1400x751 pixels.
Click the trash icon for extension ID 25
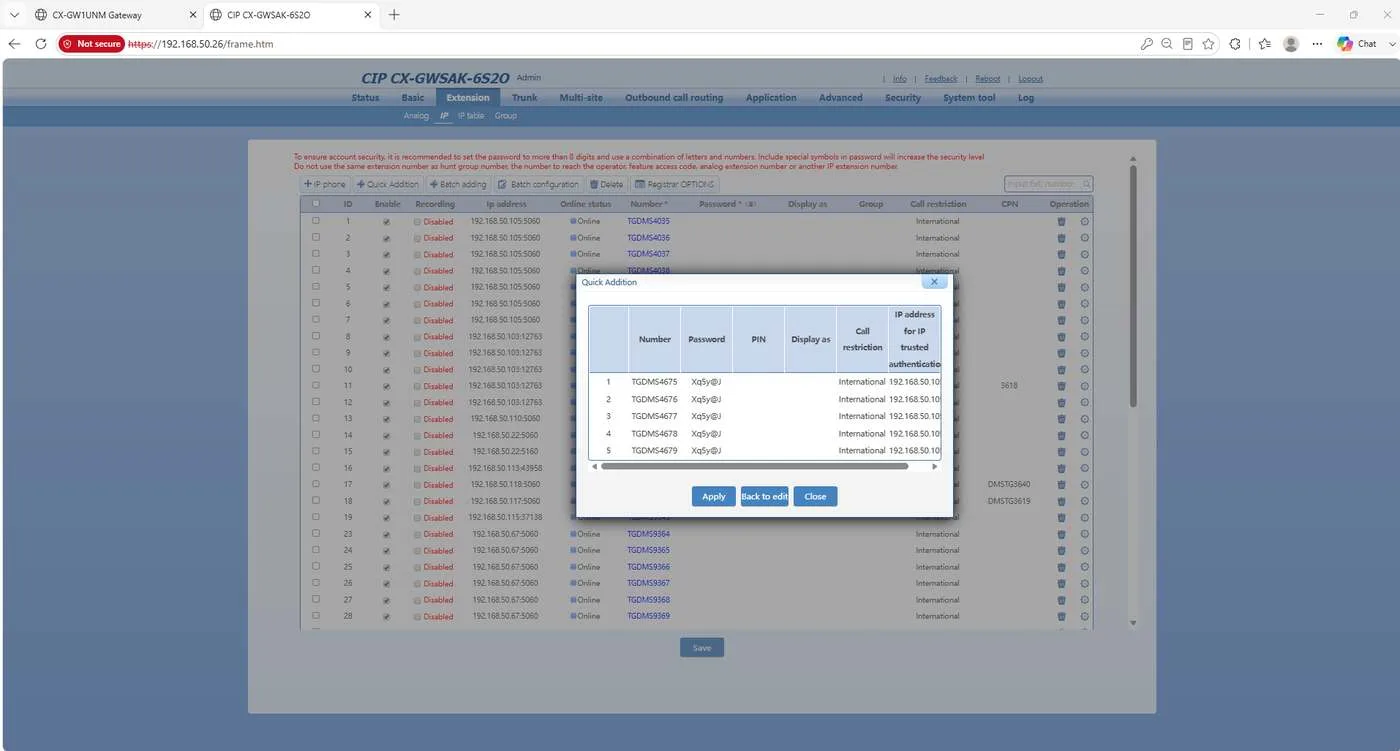click(1061, 567)
